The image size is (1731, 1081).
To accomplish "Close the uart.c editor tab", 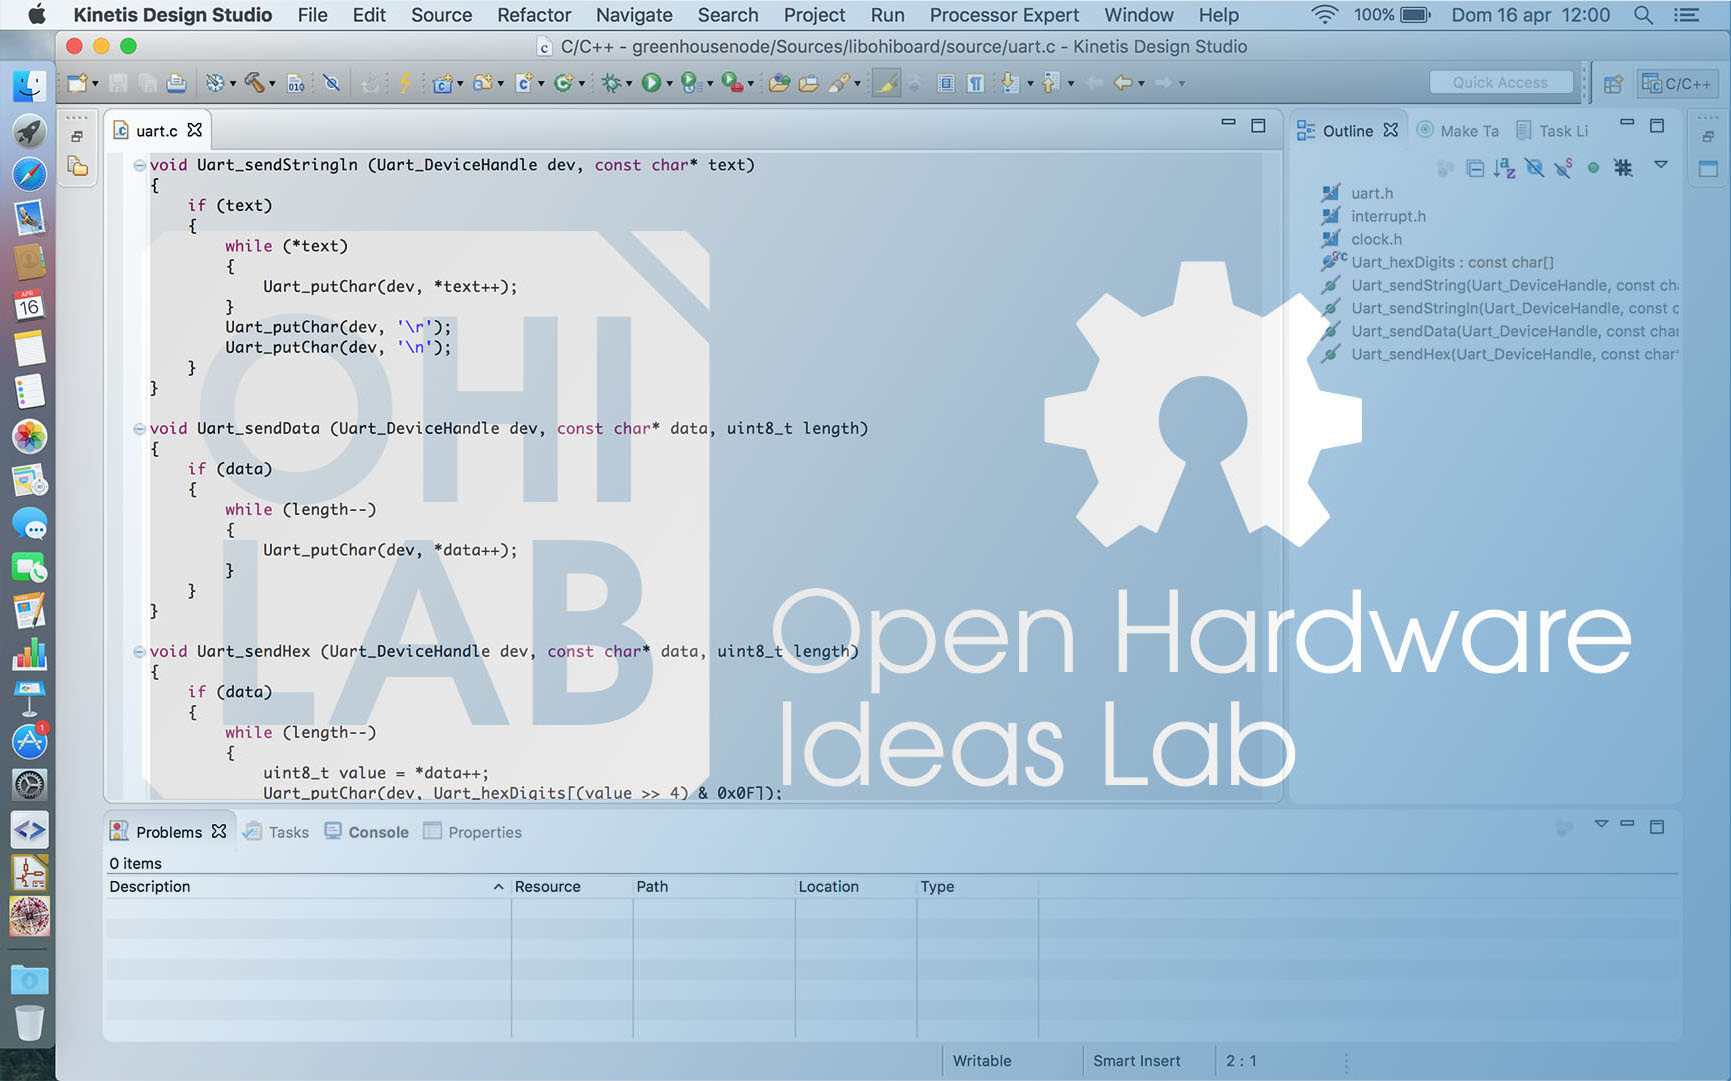I will [x=195, y=130].
